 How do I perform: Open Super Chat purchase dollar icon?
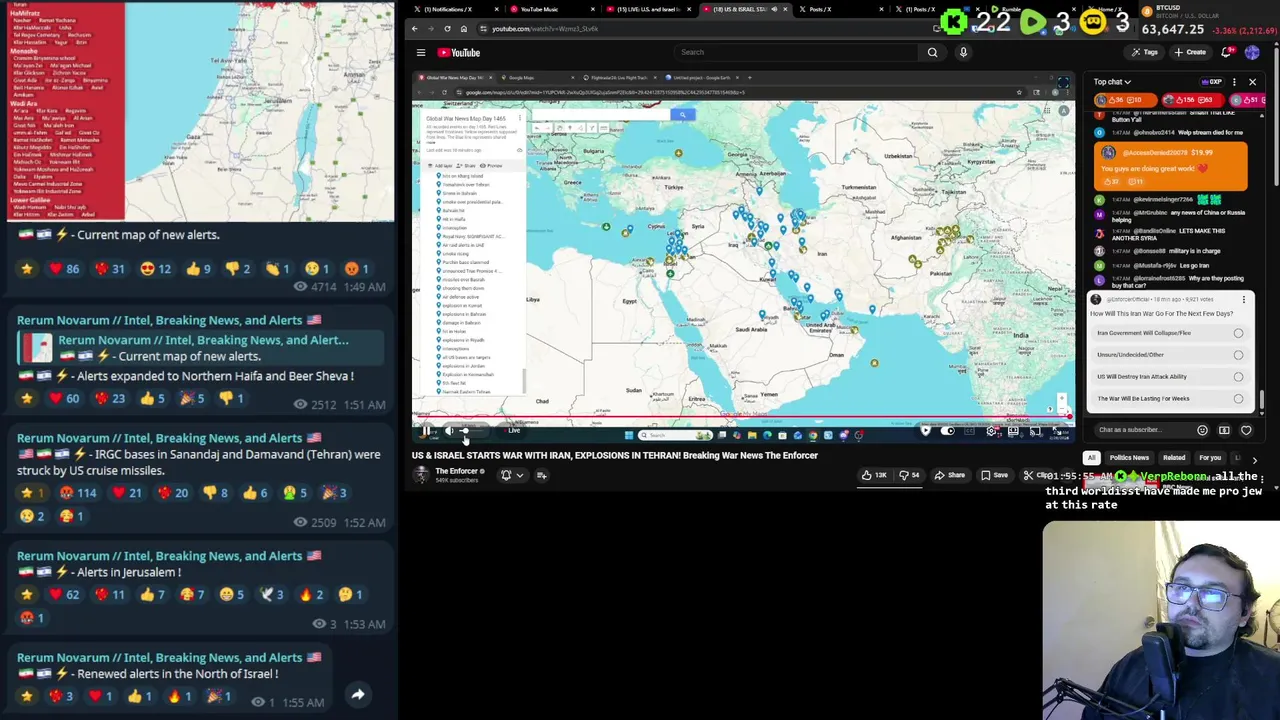1224,430
